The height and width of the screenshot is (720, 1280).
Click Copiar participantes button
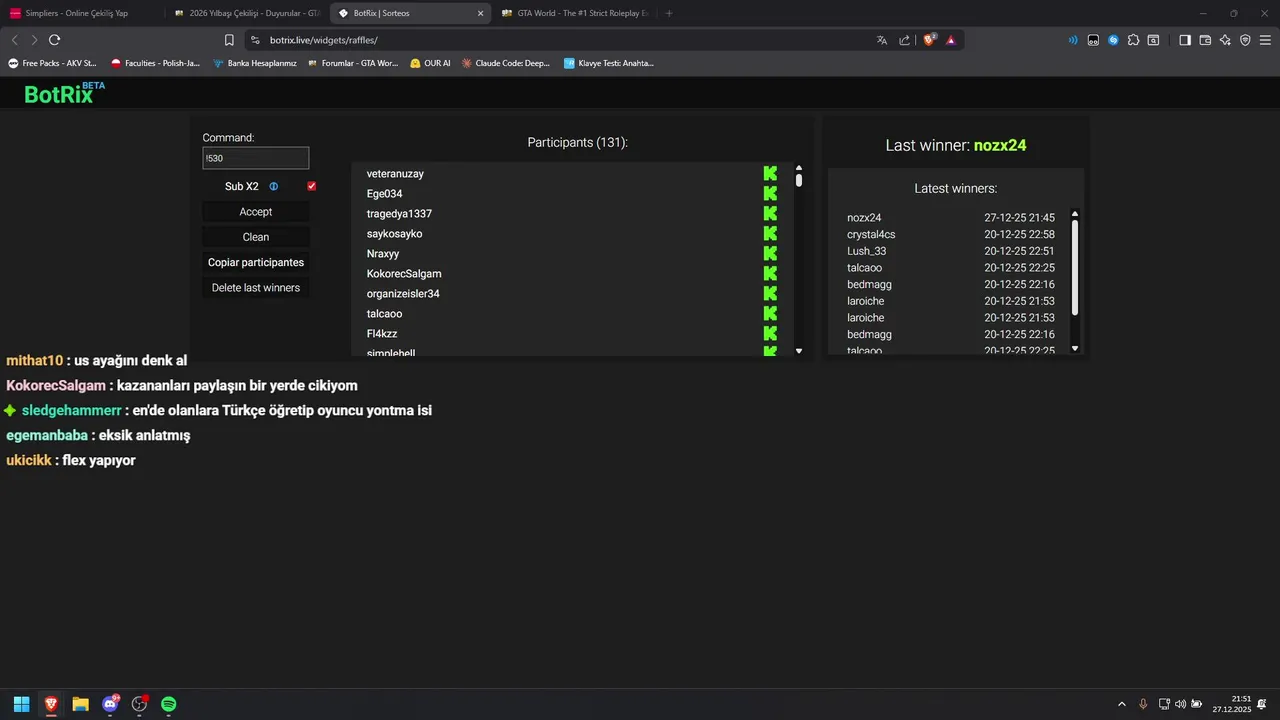pyautogui.click(x=256, y=262)
